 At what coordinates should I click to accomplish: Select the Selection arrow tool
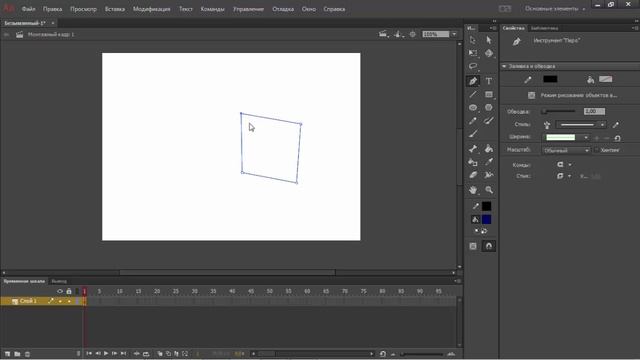tap(473, 40)
